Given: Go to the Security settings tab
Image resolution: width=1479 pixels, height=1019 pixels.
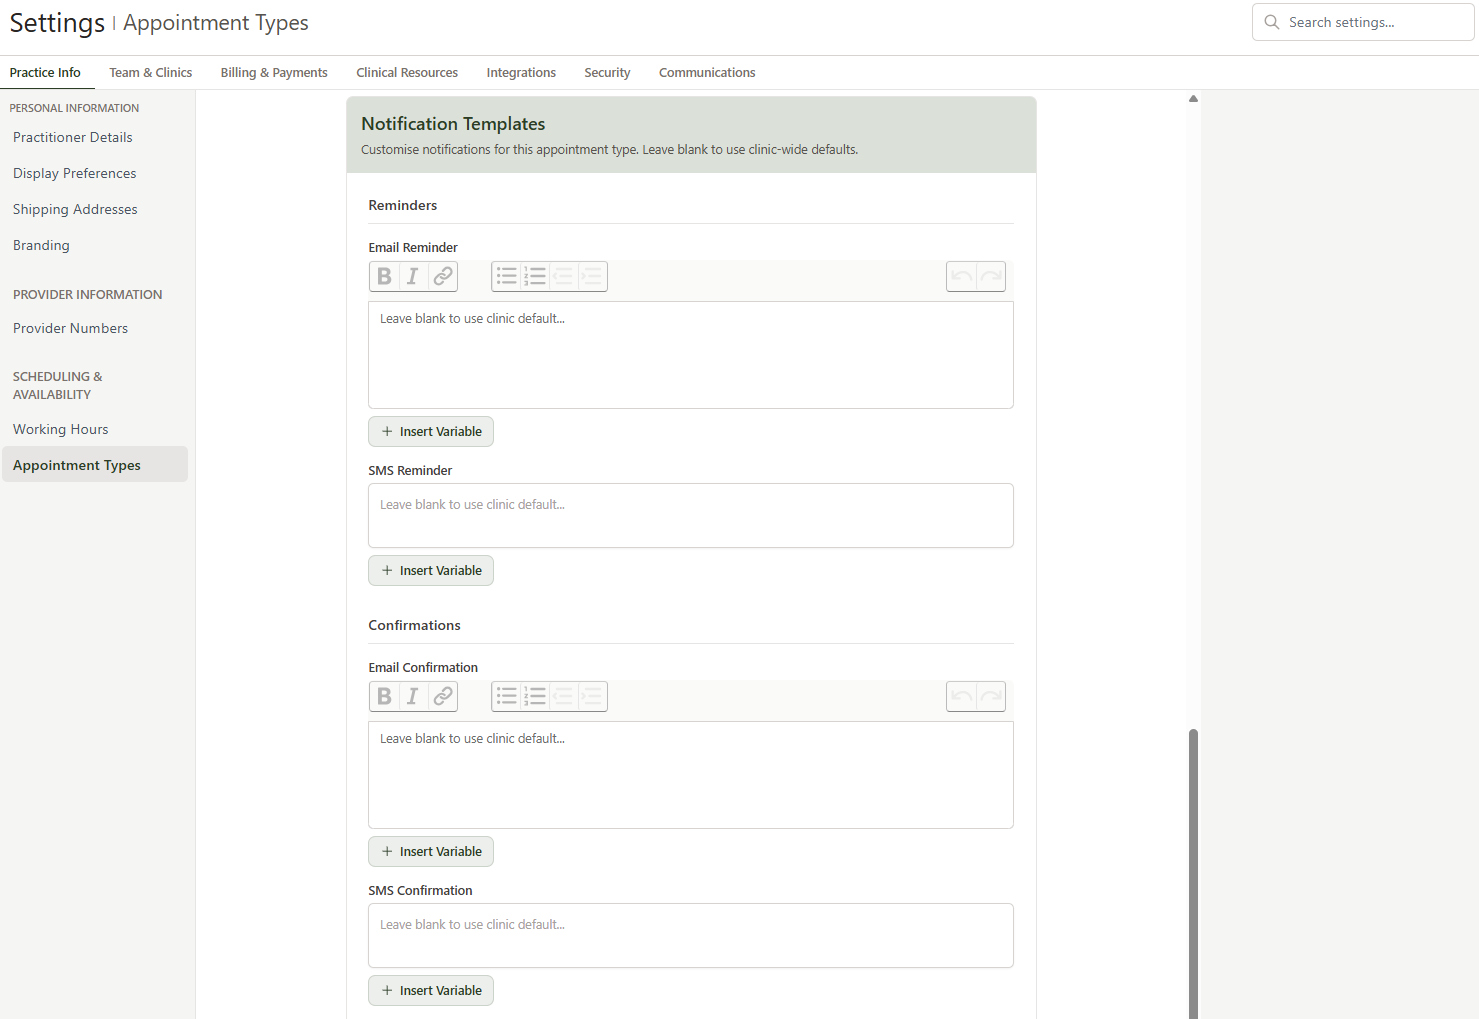Looking at the screenshot, I should (607, 72).
